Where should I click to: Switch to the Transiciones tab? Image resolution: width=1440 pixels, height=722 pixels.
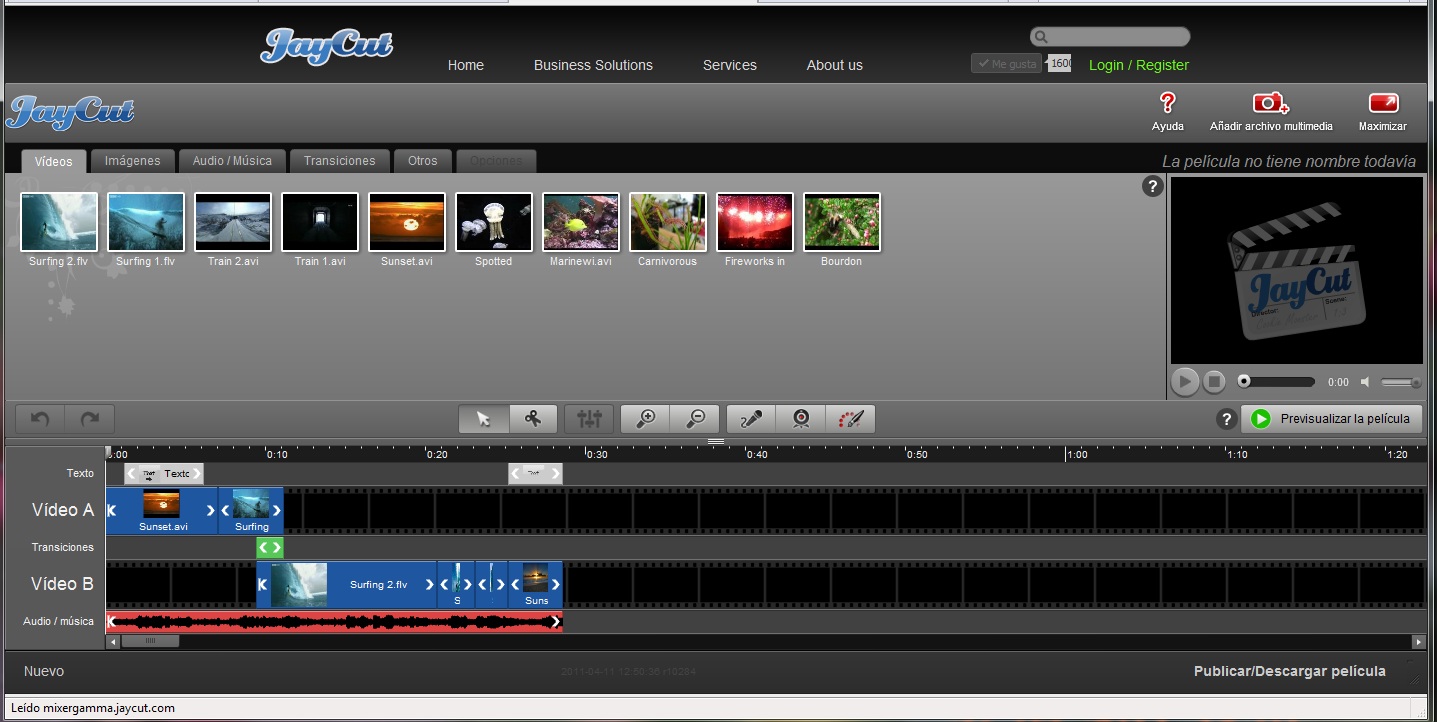click(339, 160)
